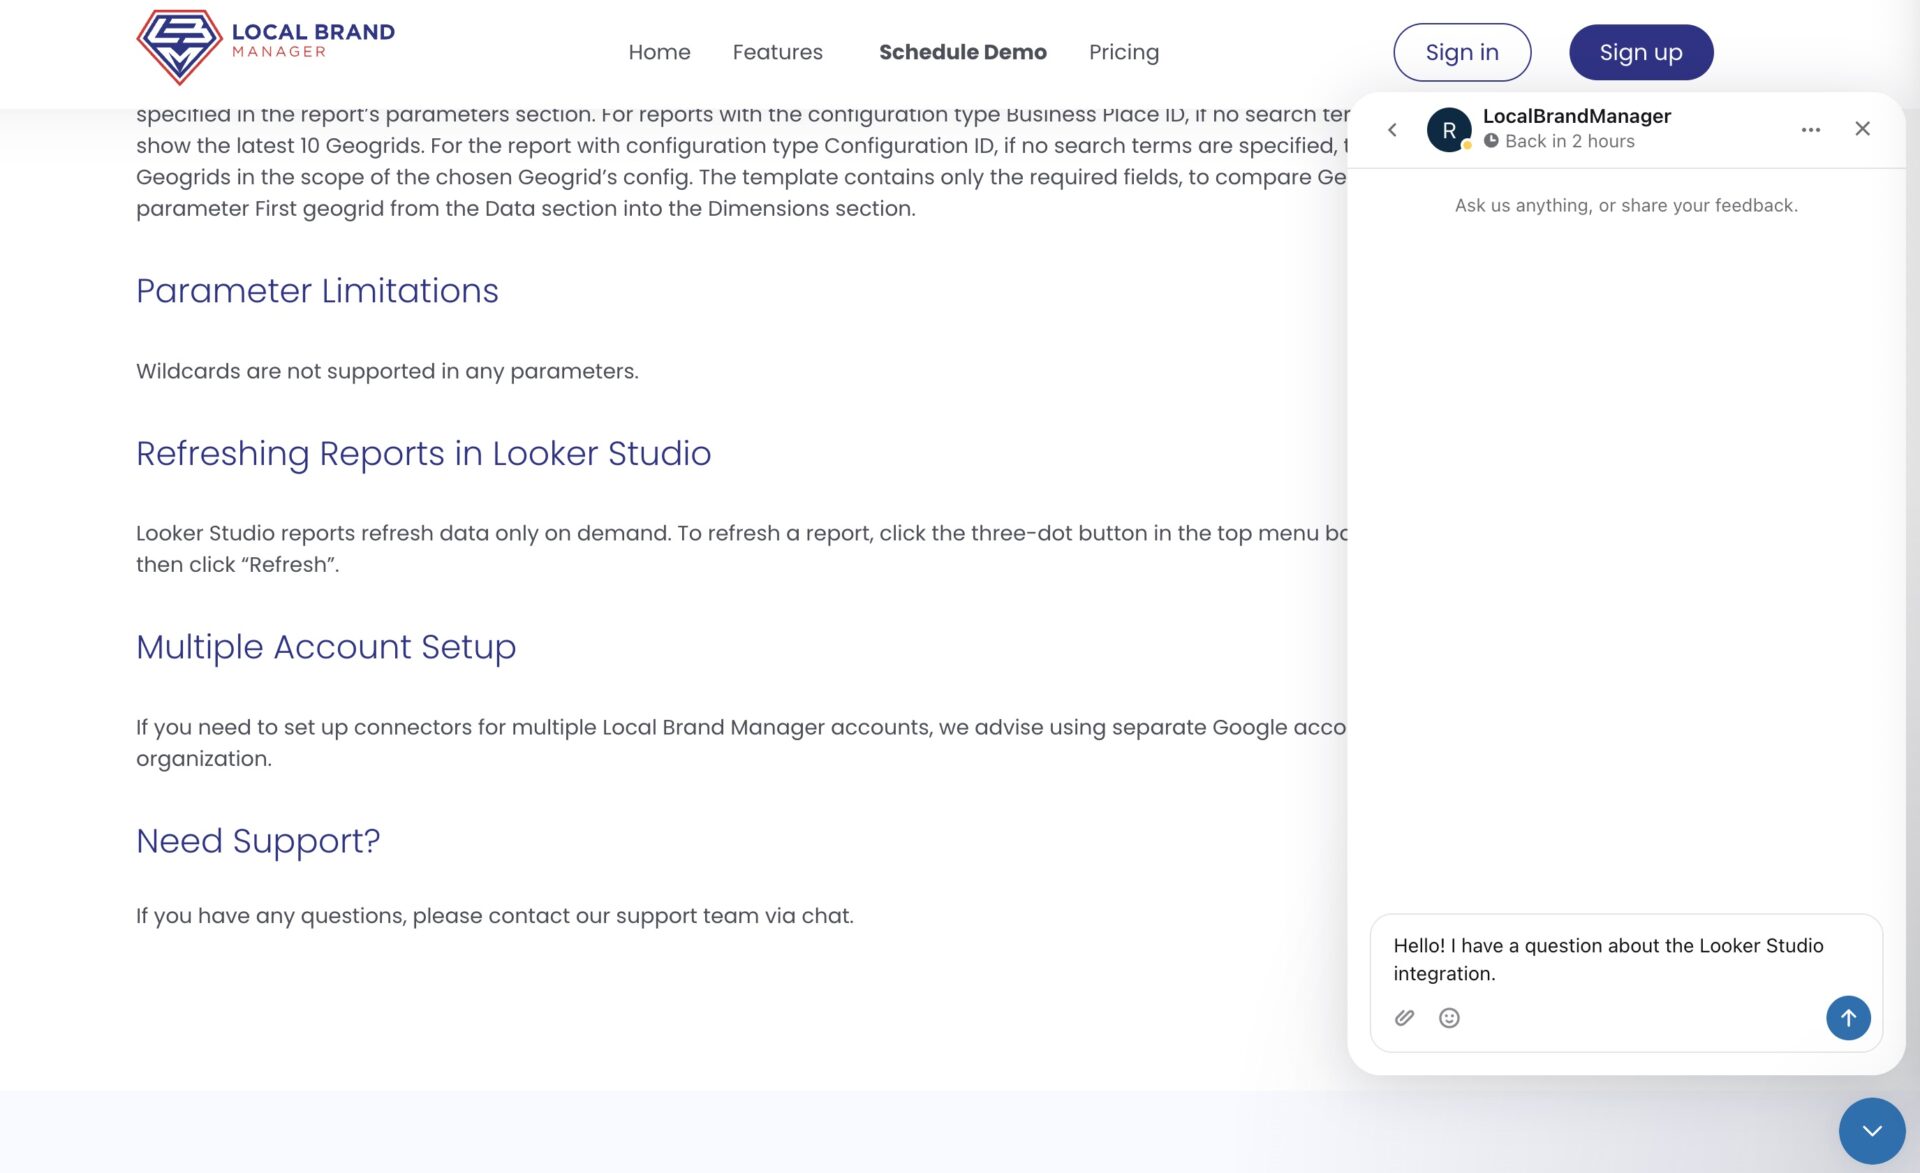Screen dimensions: 1920x1173
Task: Attach a file using paperclip icon
Action: 1404,1018
